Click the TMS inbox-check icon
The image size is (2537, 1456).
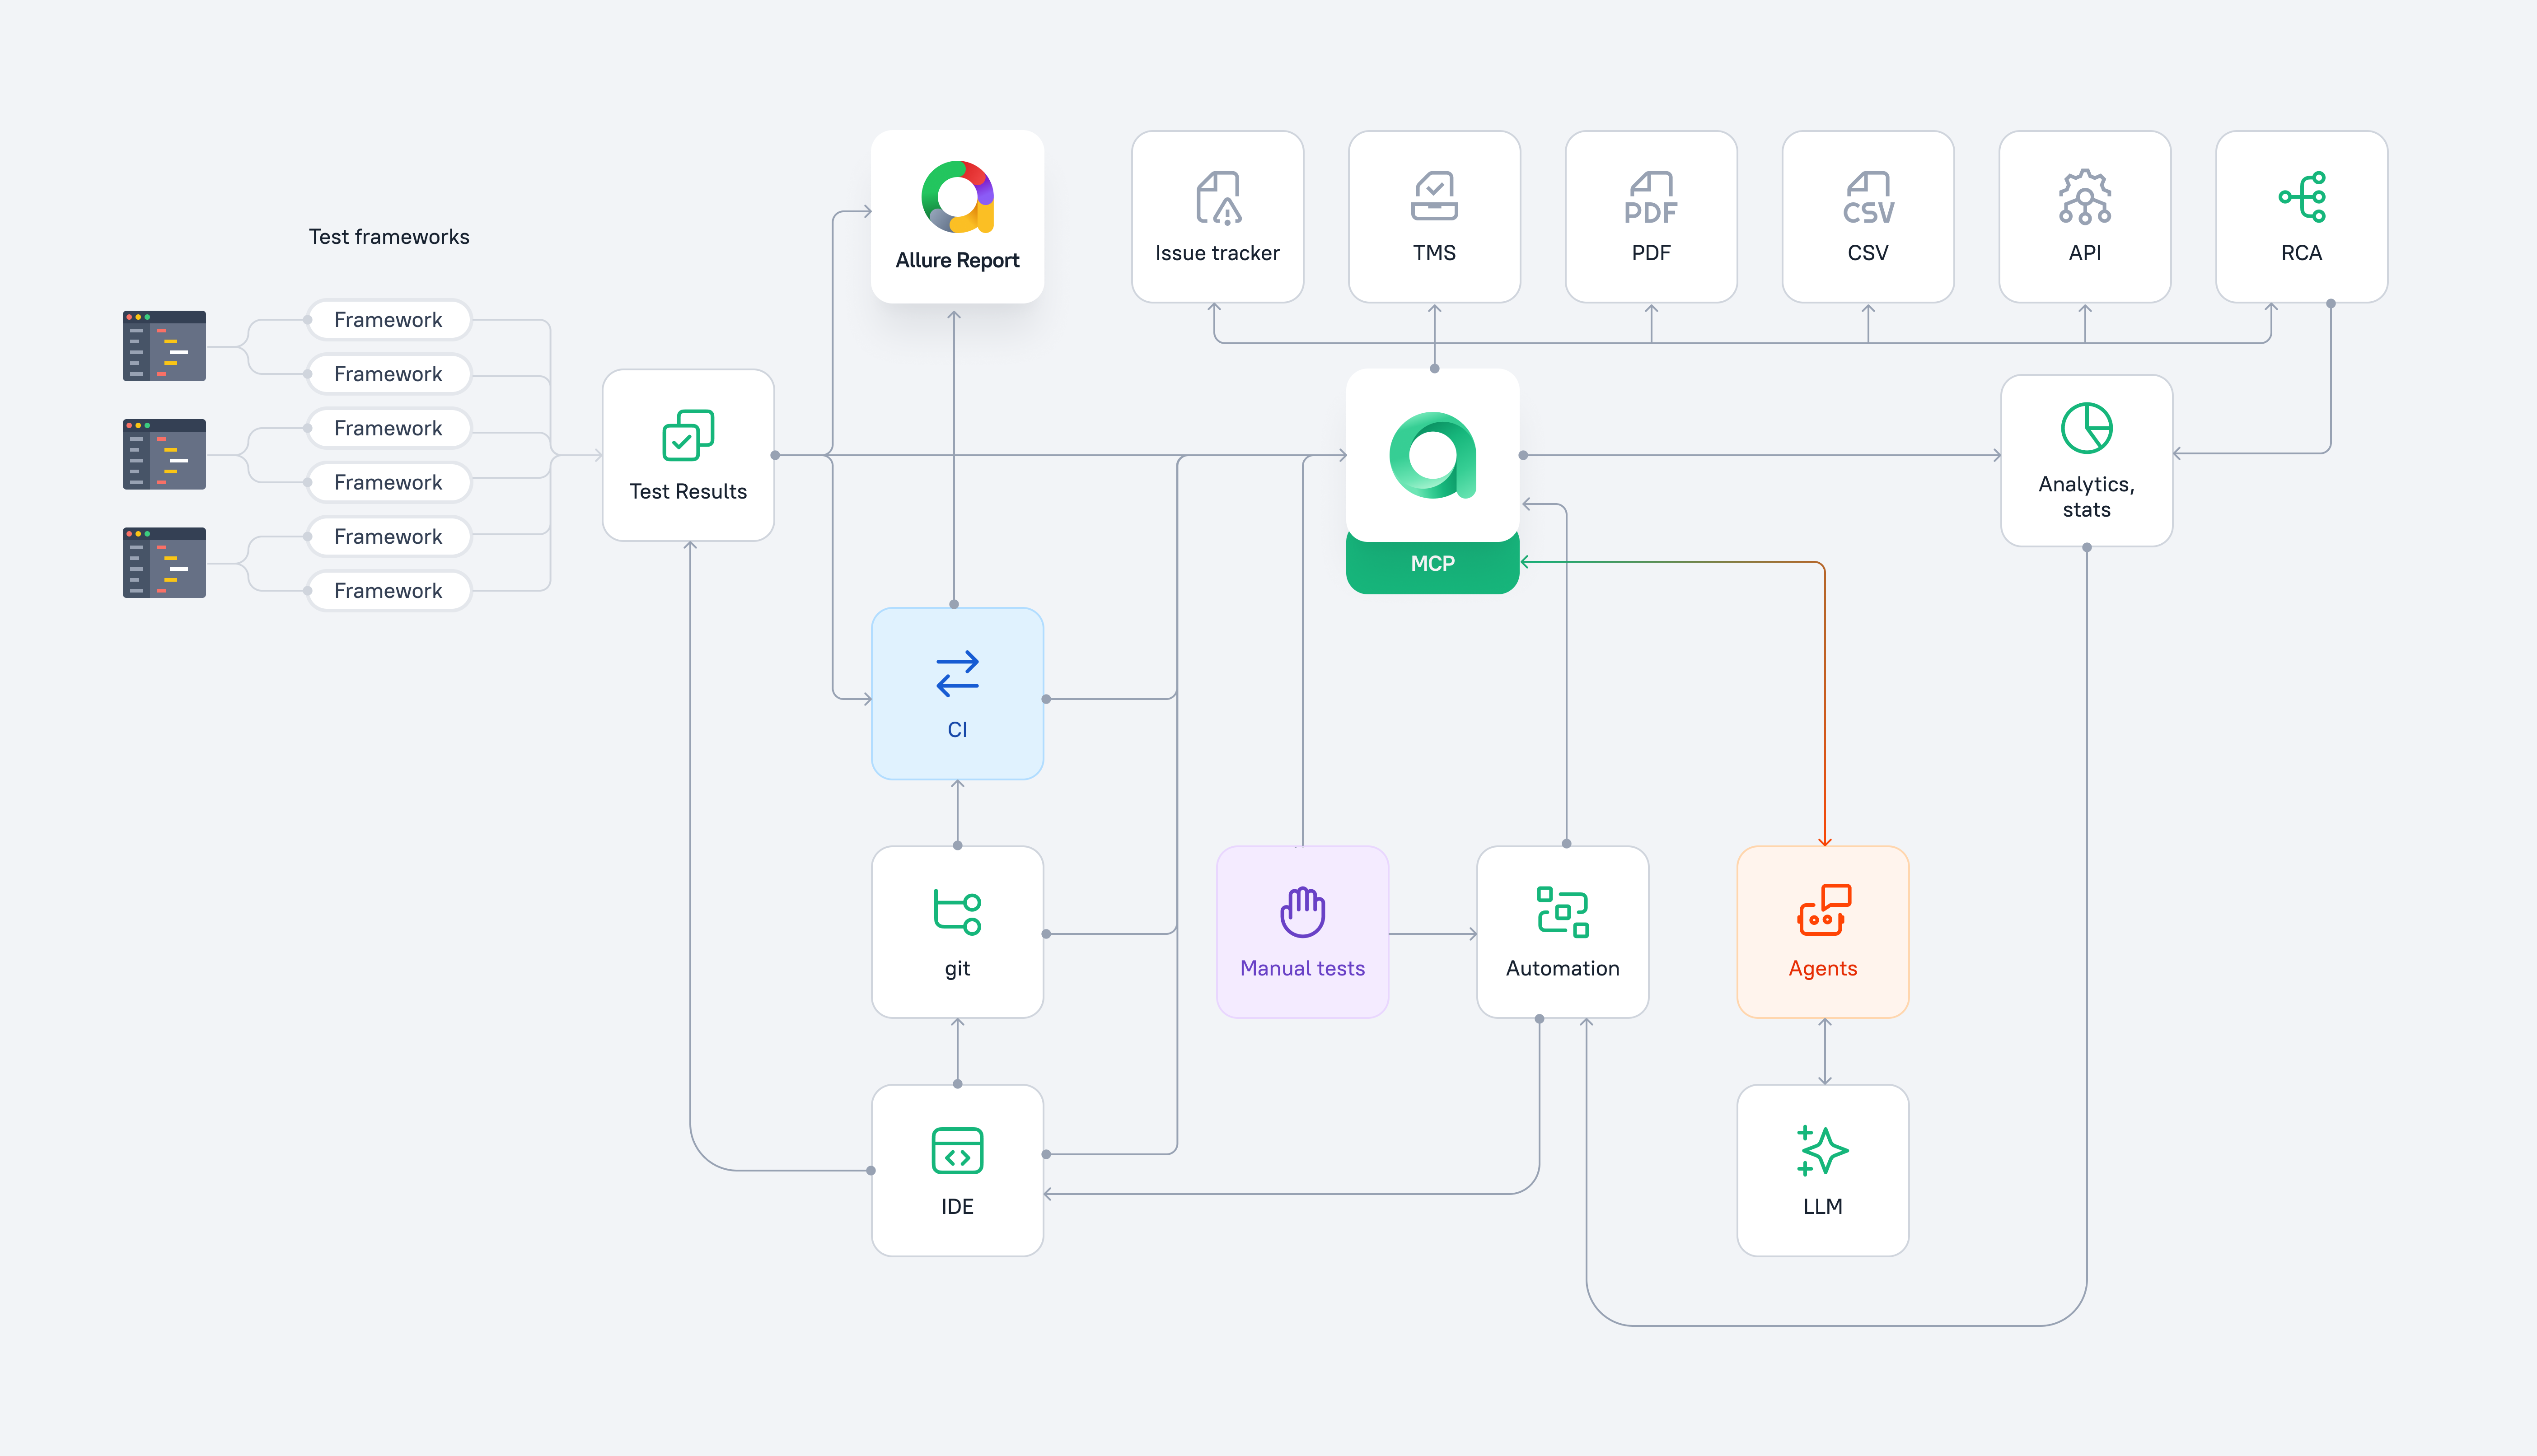click(1434, 196)
